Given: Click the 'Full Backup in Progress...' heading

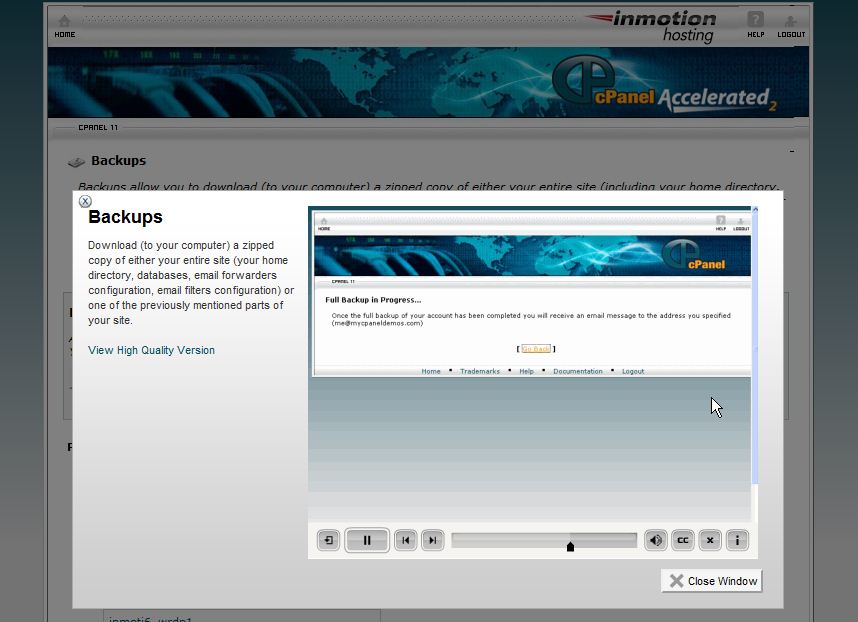Looking at the screenshot, I should [x=373, y=300].
